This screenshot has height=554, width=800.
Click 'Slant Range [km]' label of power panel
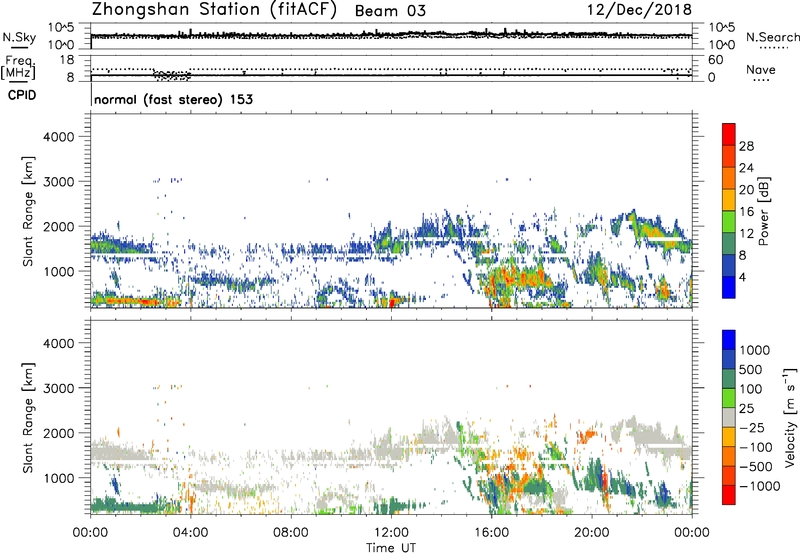[x=28, y=211]
